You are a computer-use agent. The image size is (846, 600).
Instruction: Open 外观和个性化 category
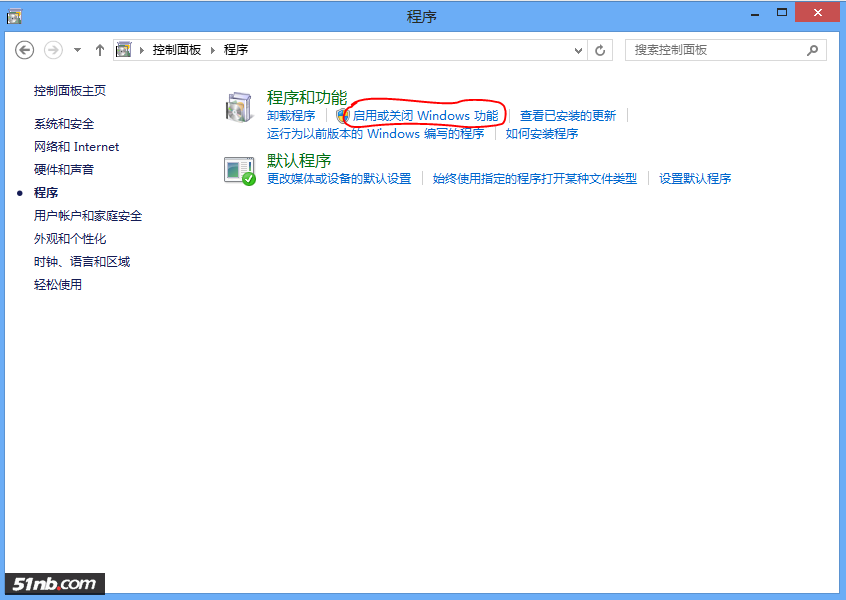coord(70,238)
